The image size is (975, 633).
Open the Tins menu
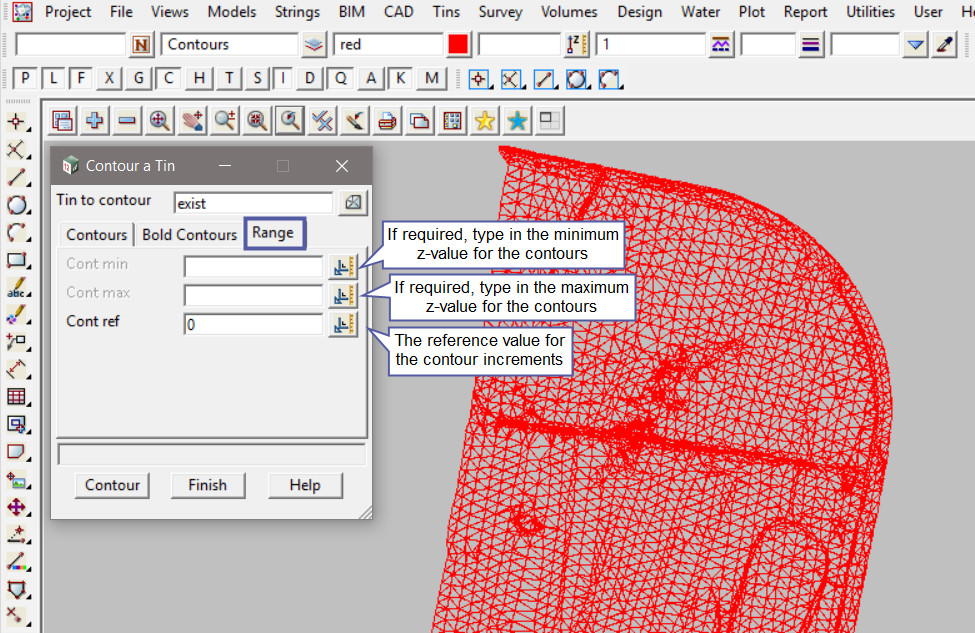(x=446, y=12)
